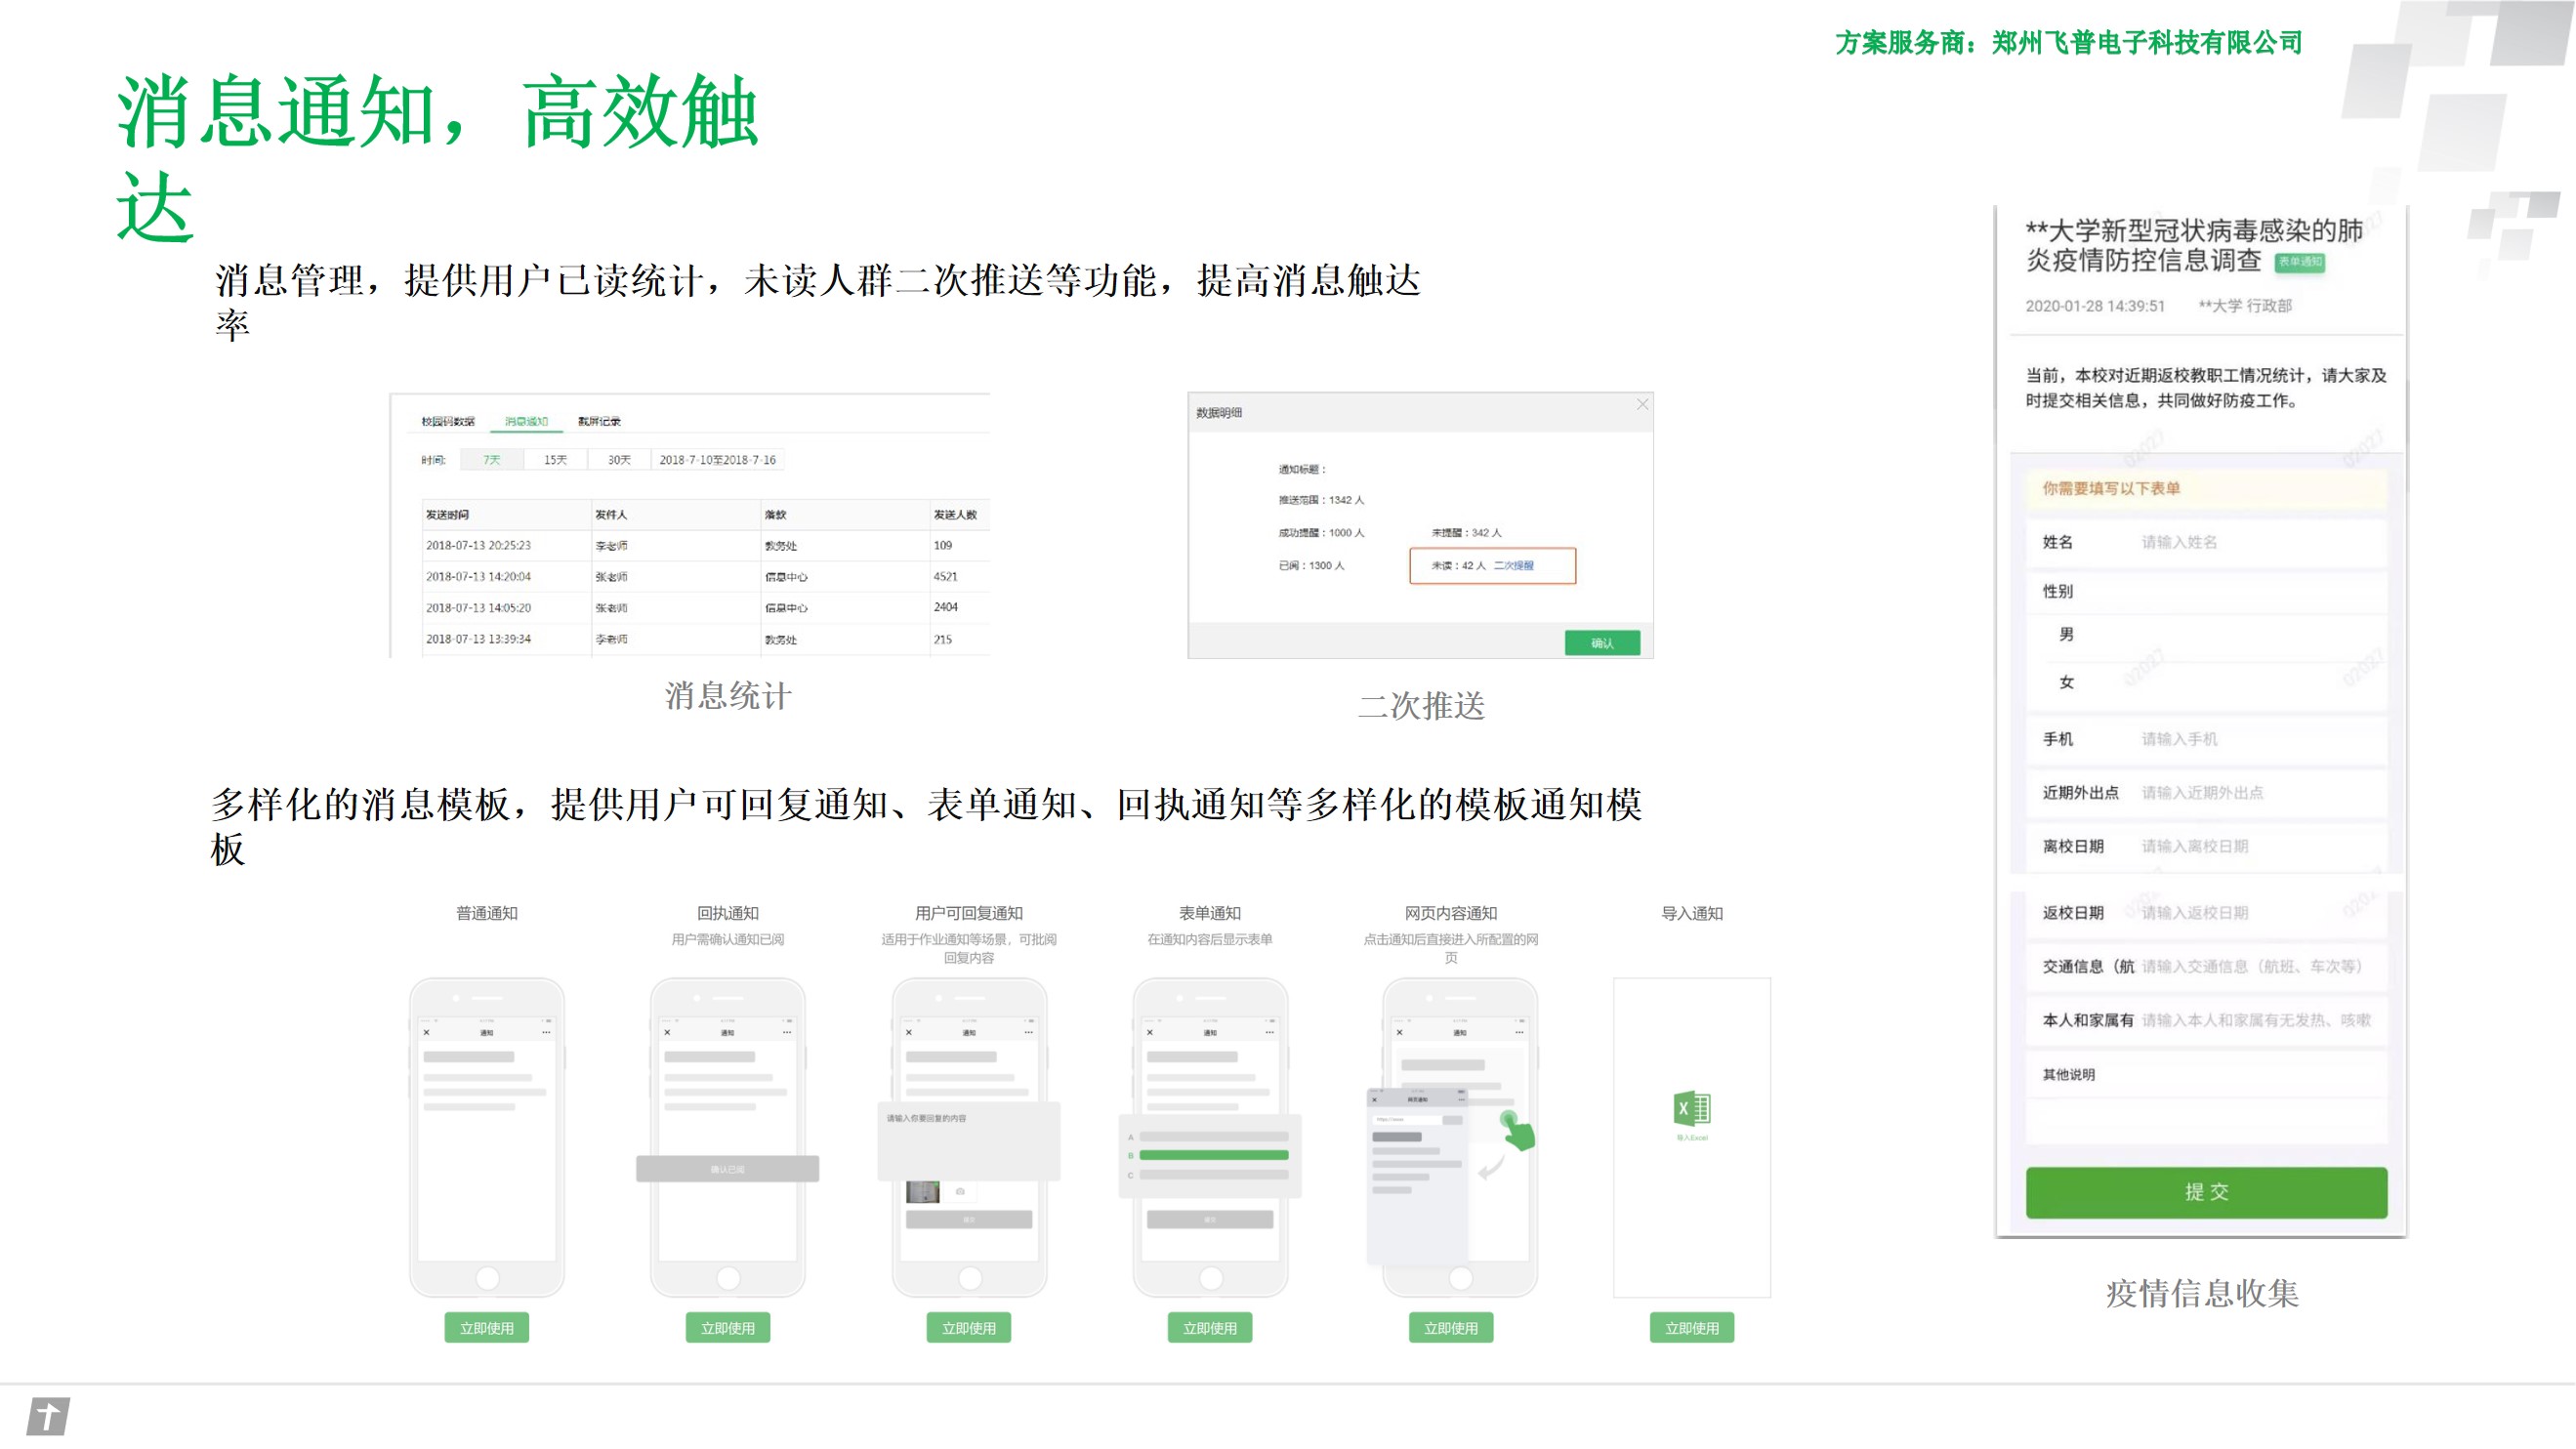Image resolution: width=2576 pixels, height=1449 pixels.
Task: Select the 7天 time filter
Action: click(x=491, y=460)
